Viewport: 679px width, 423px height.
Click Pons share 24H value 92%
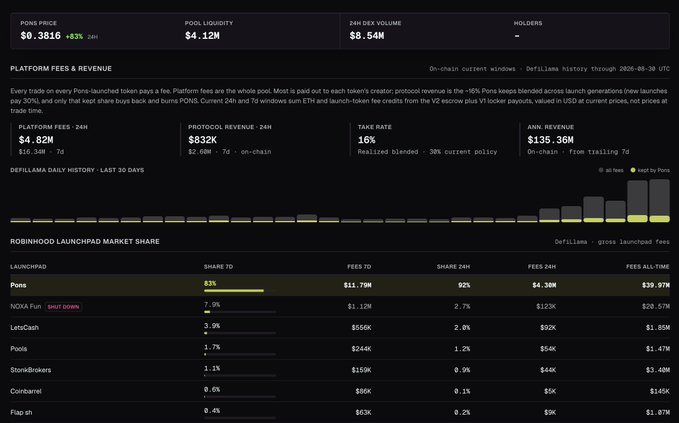pyautogui.click(x=464, y=285)
